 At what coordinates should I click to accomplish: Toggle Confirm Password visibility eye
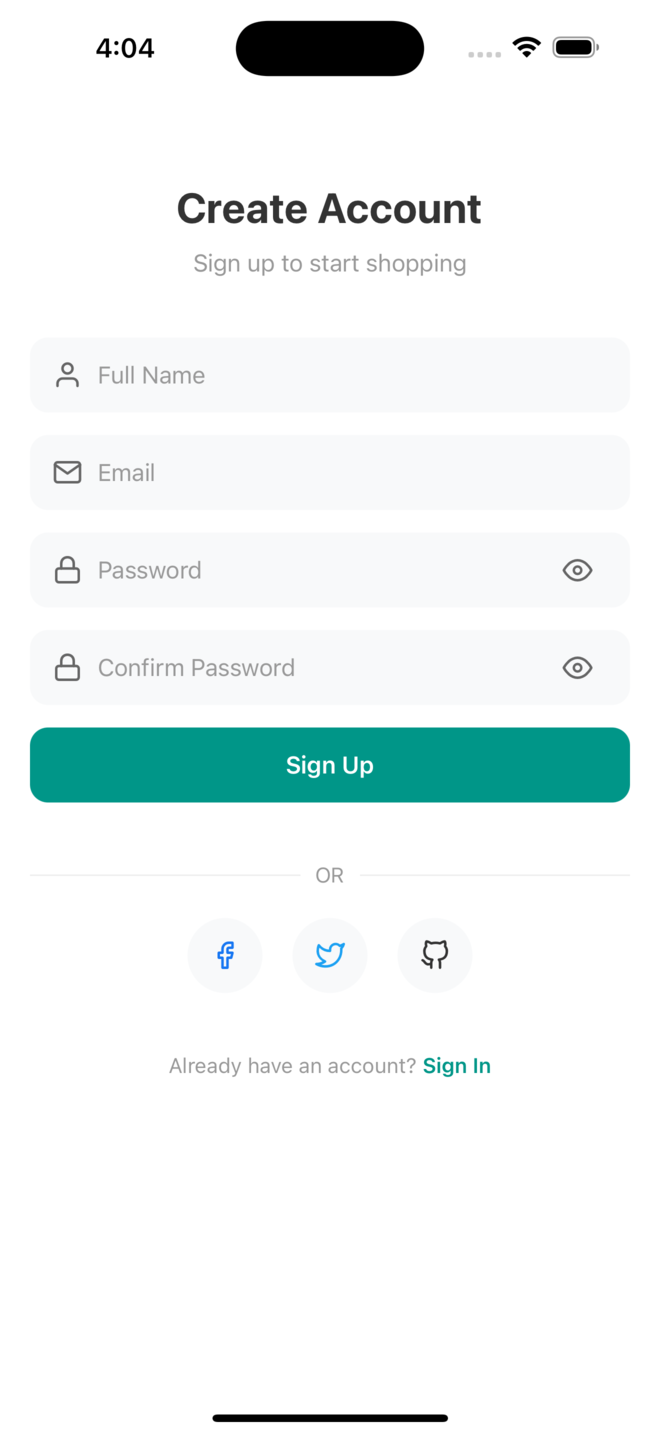577,667
